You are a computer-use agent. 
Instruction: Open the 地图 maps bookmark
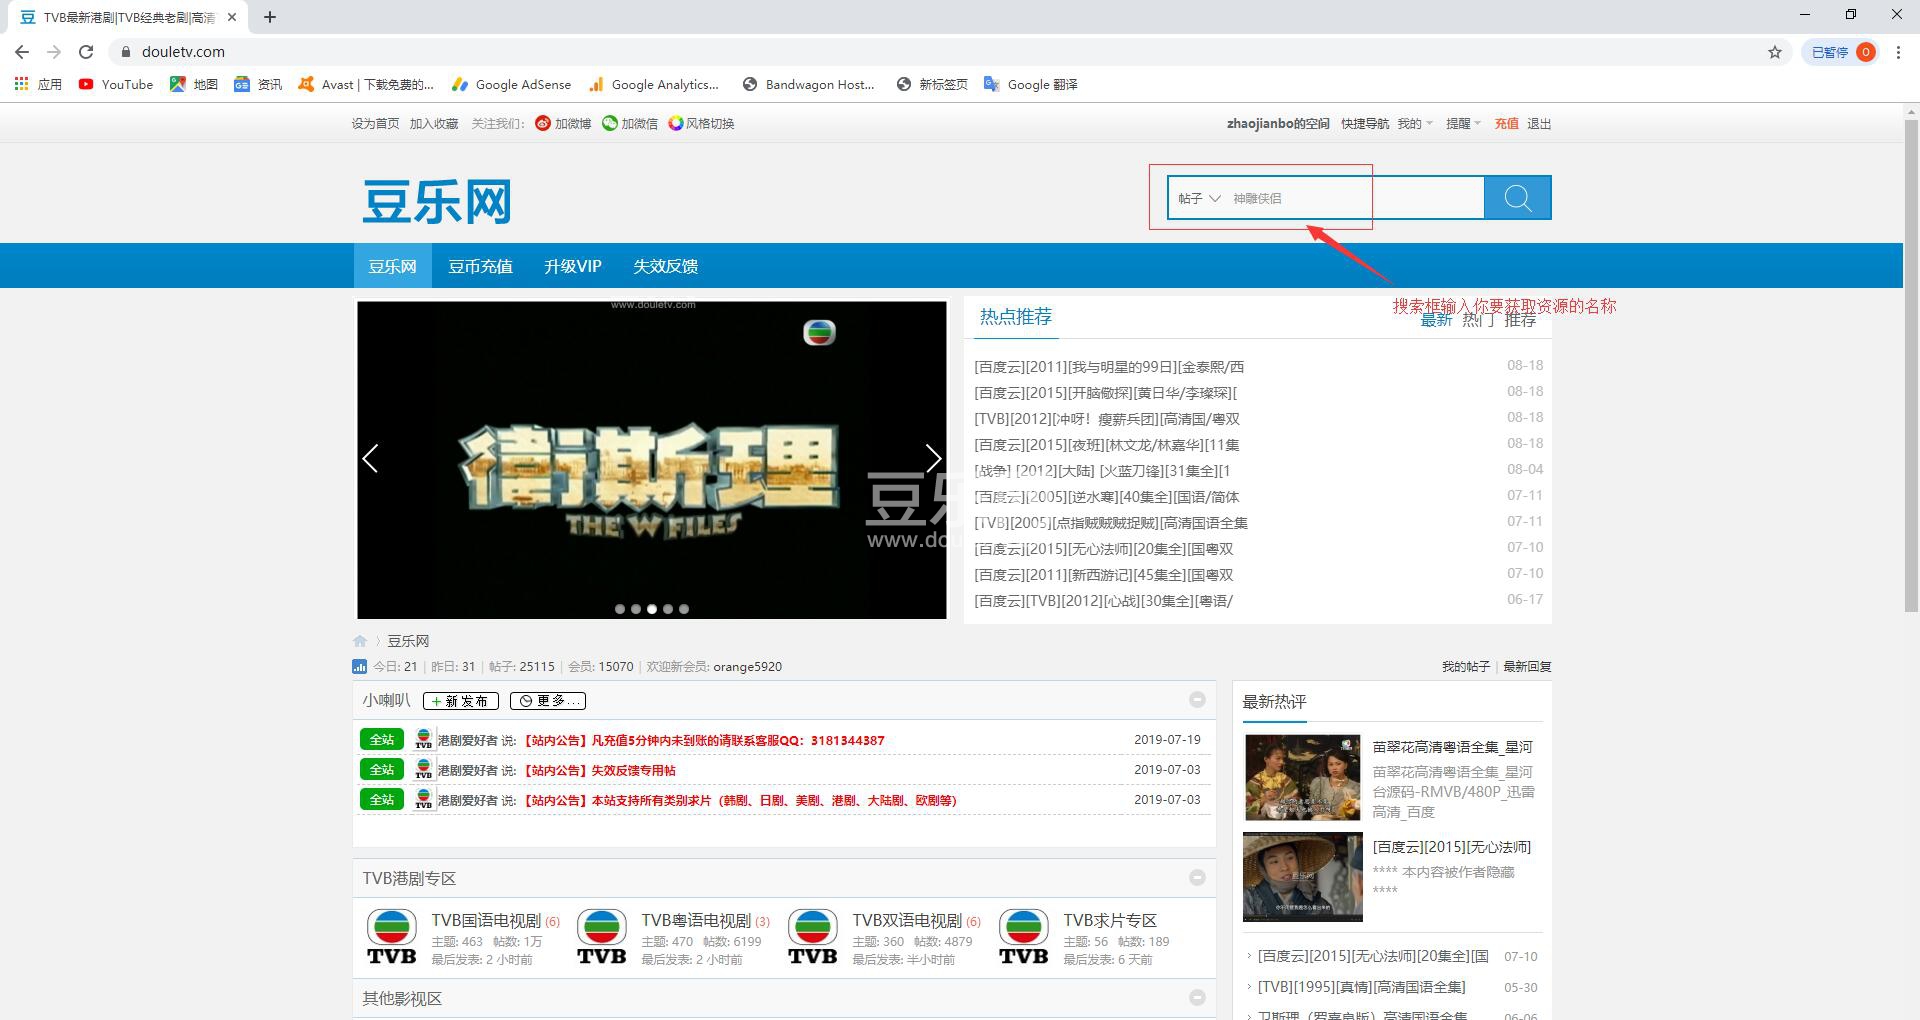[x=194, y=85]
